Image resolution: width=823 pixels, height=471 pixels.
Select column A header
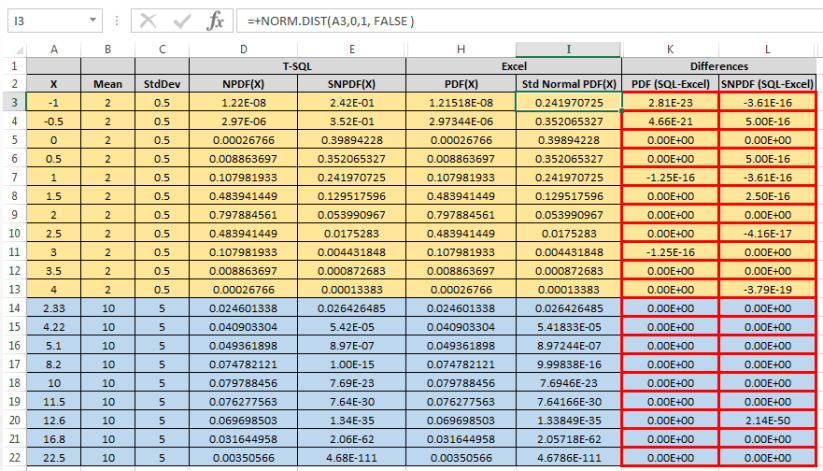point(54,49)
